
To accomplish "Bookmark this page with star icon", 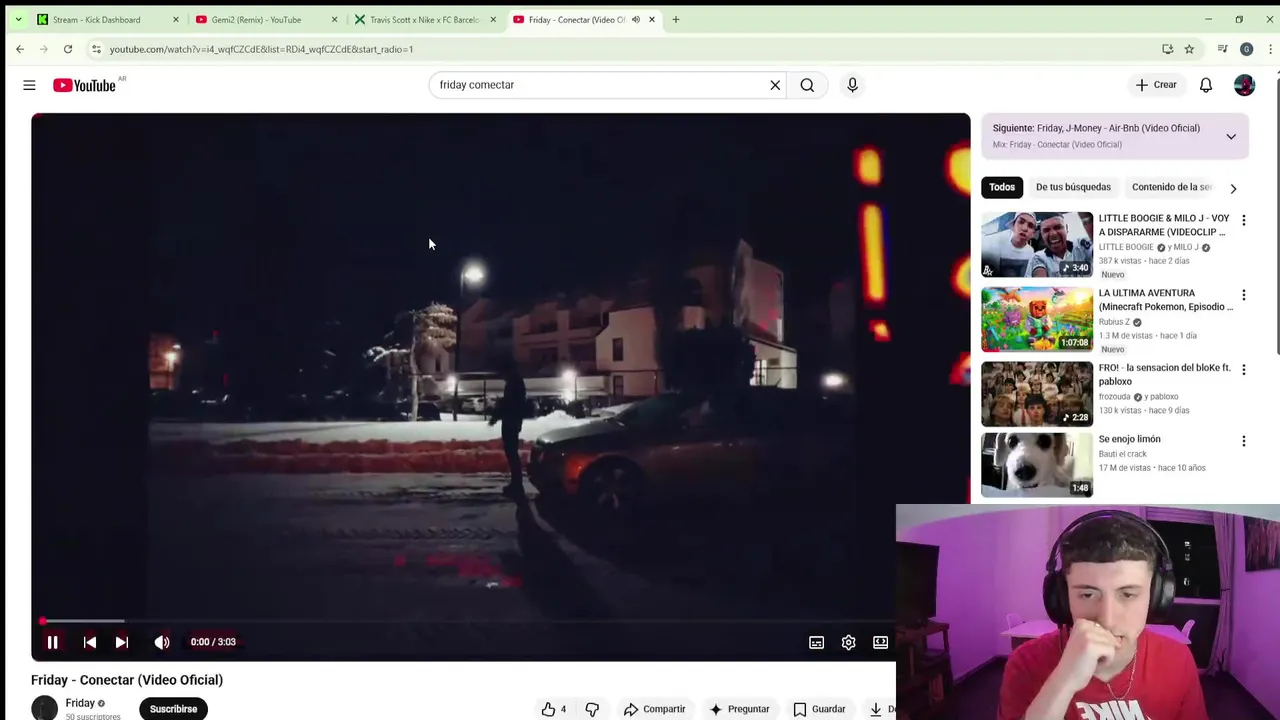I will coord(1189,49).
